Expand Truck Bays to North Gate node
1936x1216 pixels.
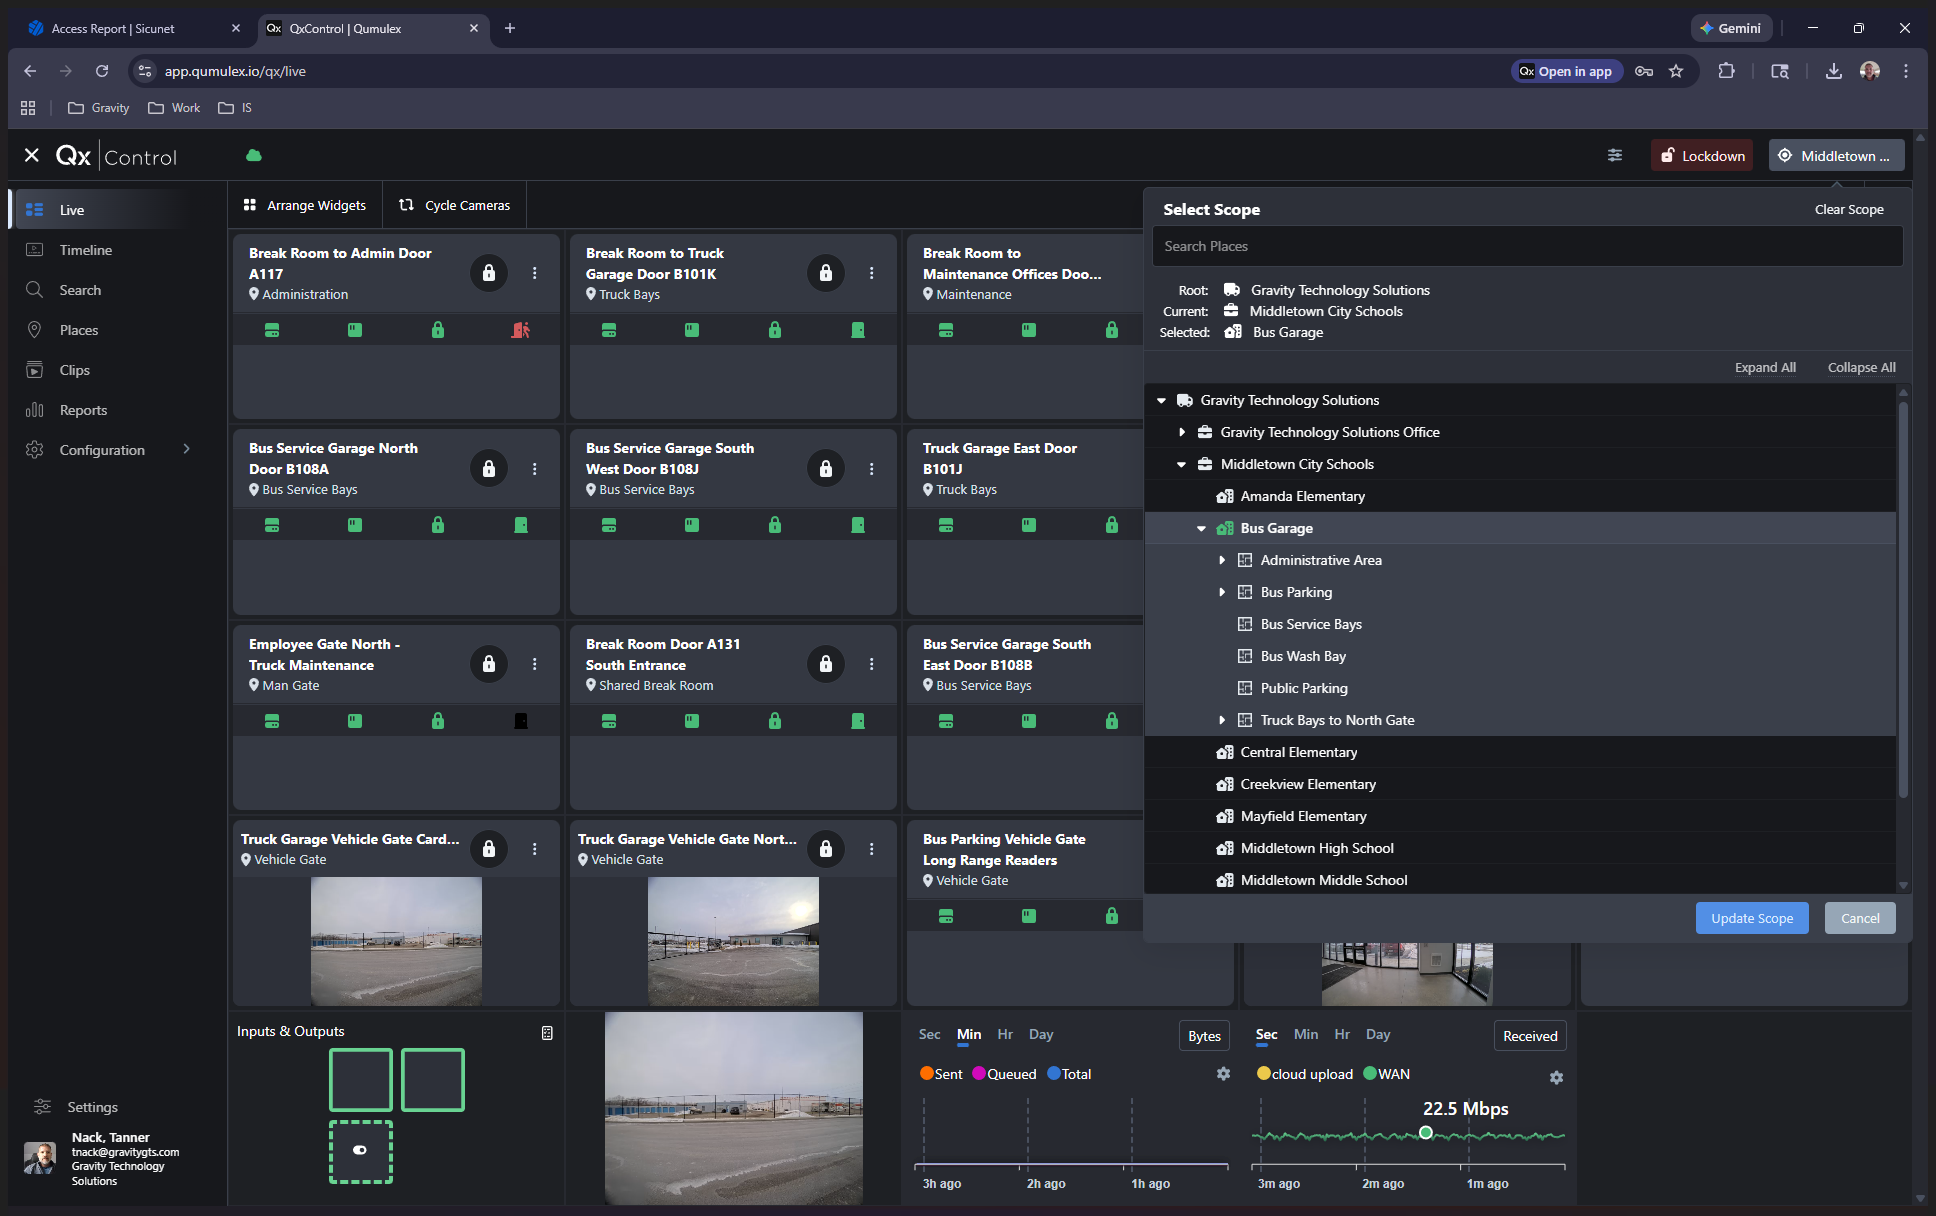click(x=1222, y=720)
